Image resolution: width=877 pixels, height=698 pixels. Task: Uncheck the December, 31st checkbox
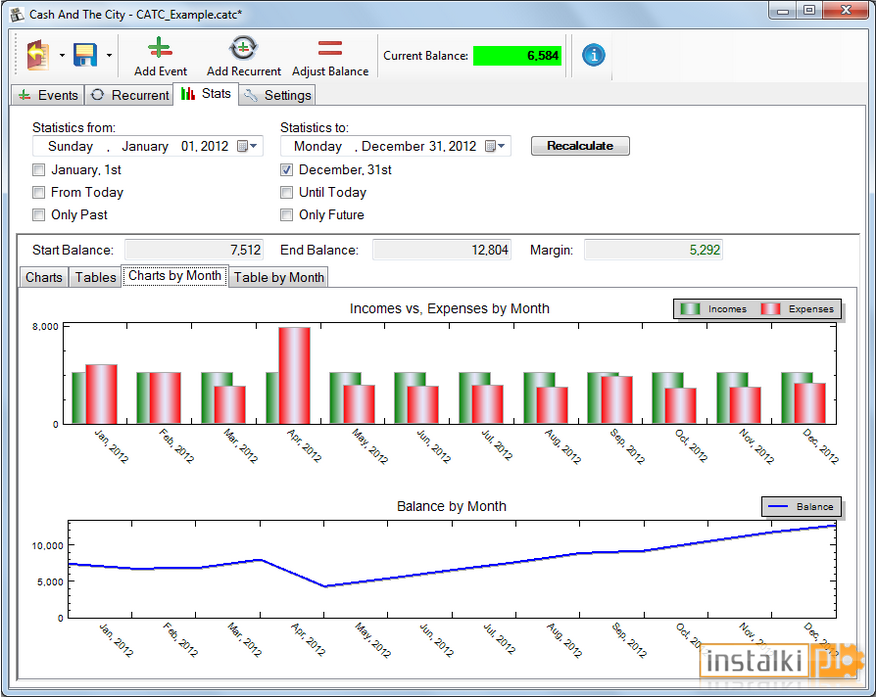pos(286,169)
